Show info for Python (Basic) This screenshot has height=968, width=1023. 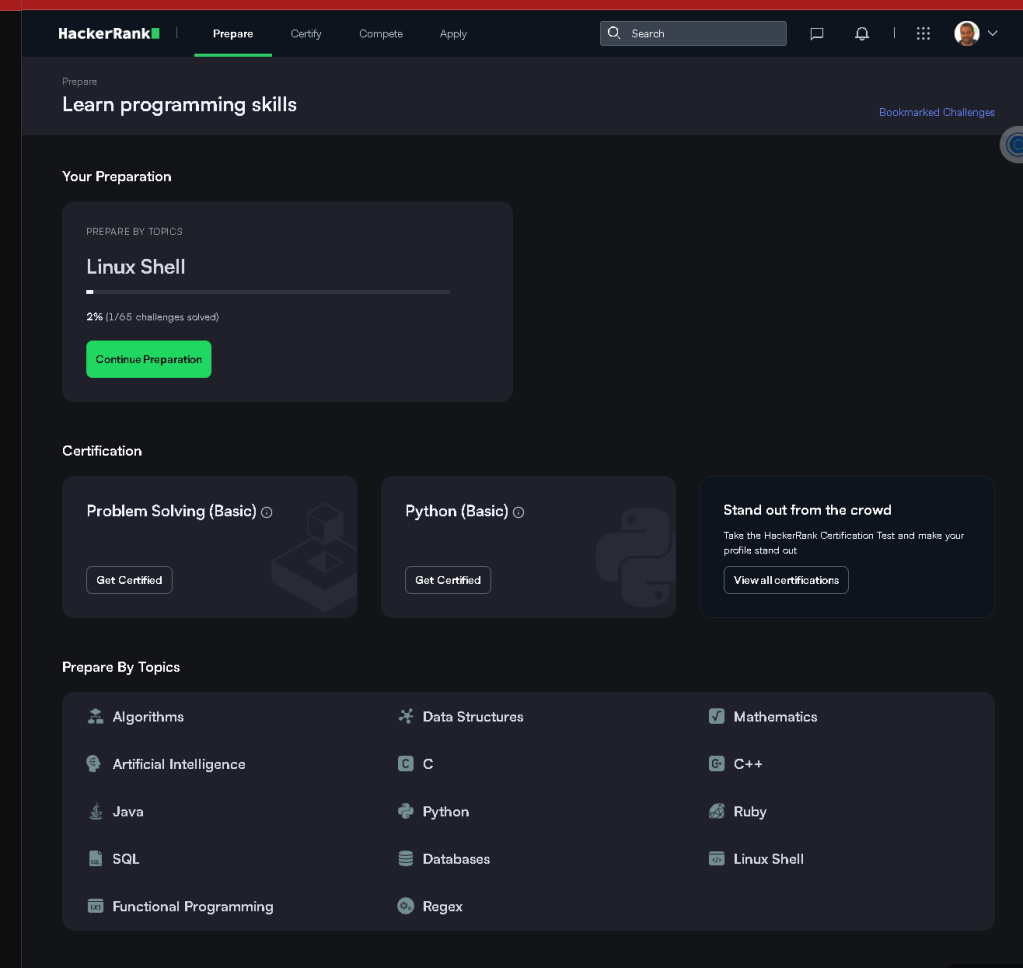coord(519,512)
